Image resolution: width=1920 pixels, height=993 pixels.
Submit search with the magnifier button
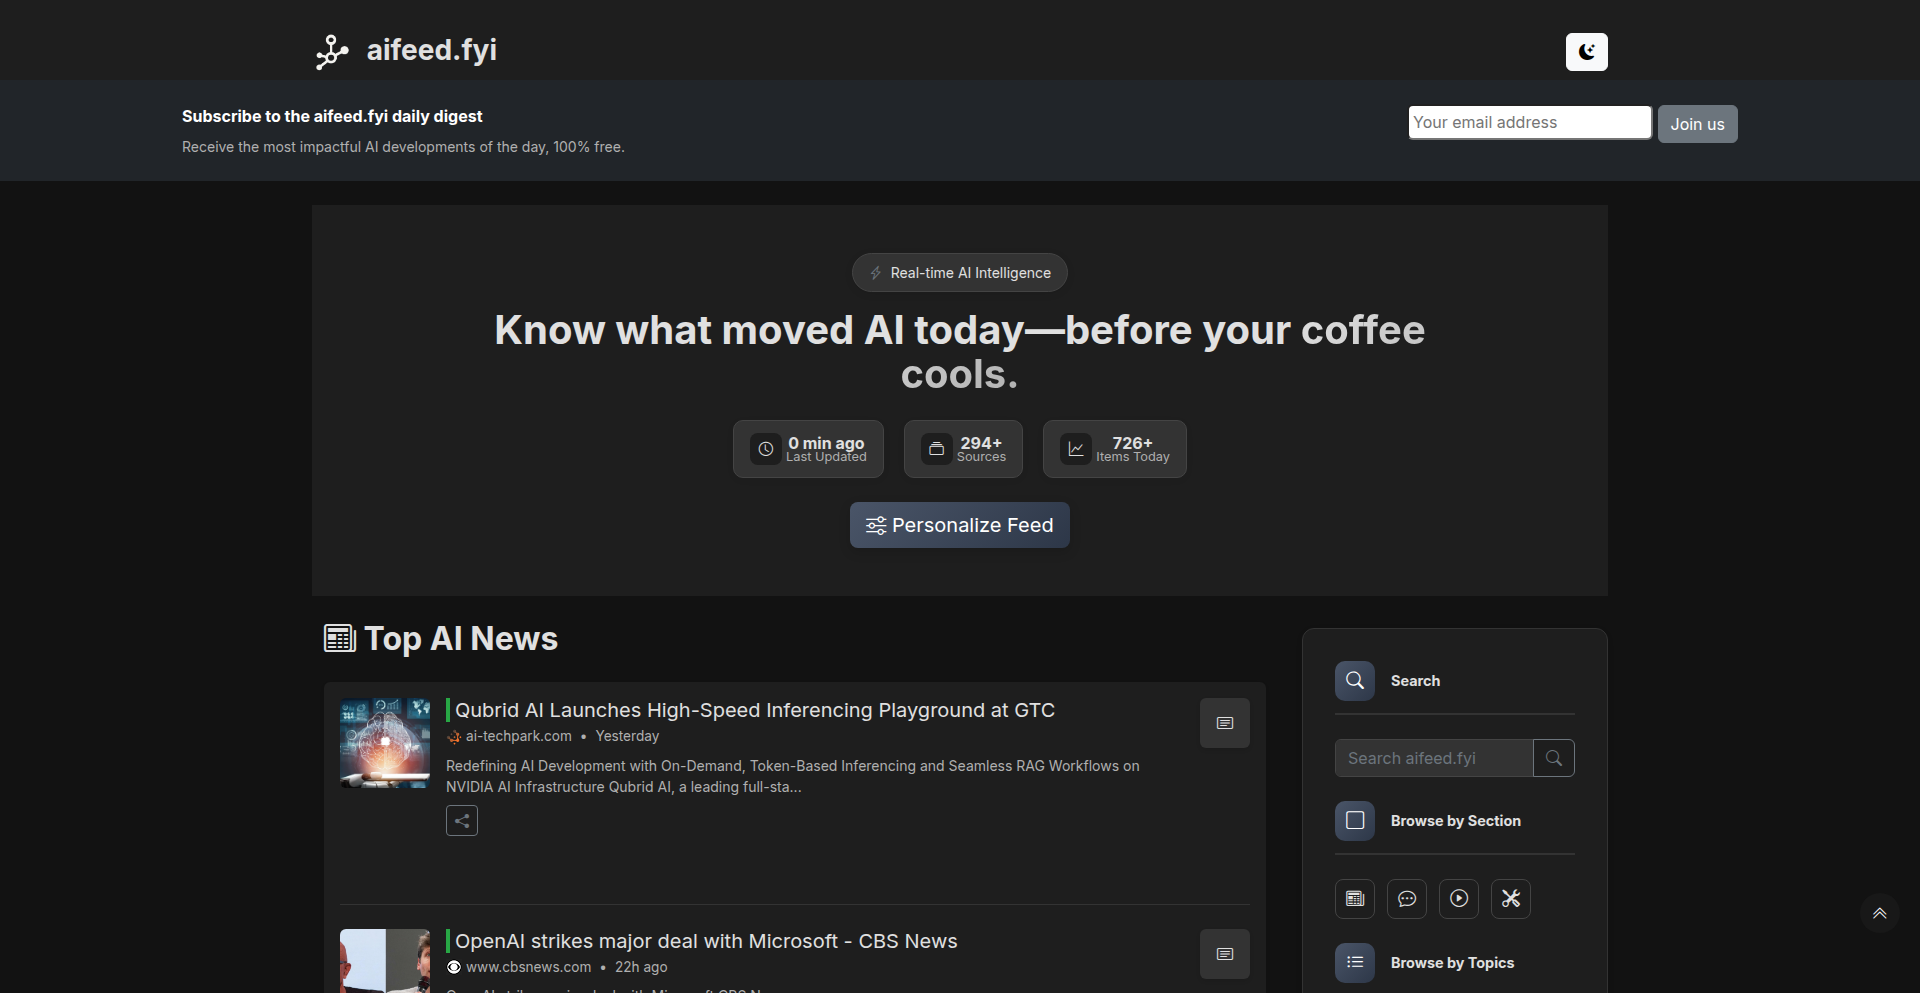pos(1554,758)
